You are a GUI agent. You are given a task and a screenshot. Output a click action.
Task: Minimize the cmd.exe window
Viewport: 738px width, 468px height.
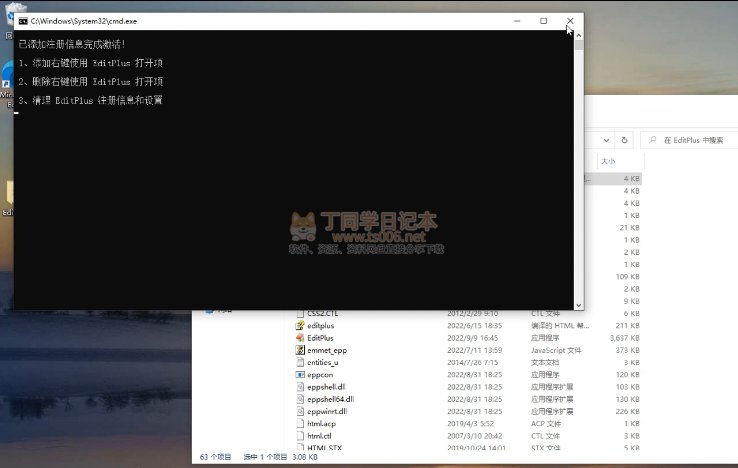point(517,21)
